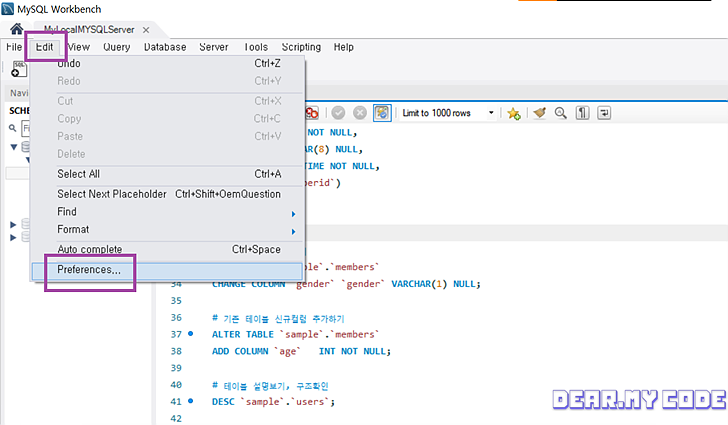
Task: Save snippet with the star icon
Action: point(514,113)
